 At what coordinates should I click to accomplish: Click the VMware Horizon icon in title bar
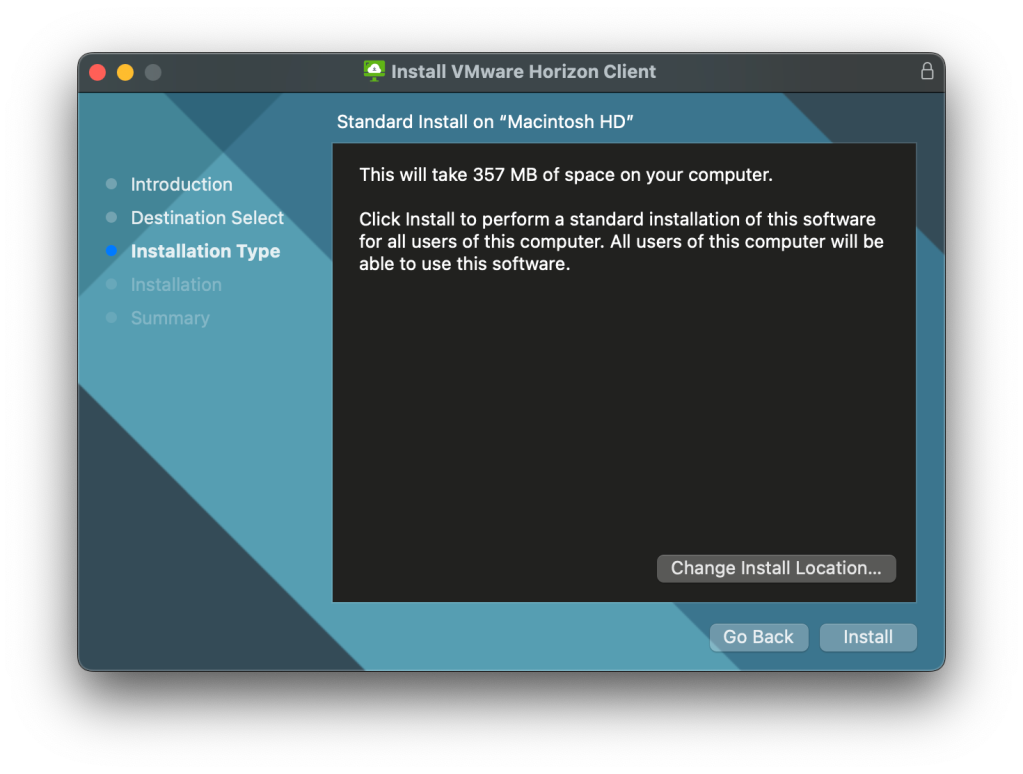click(x=374, y=71)
